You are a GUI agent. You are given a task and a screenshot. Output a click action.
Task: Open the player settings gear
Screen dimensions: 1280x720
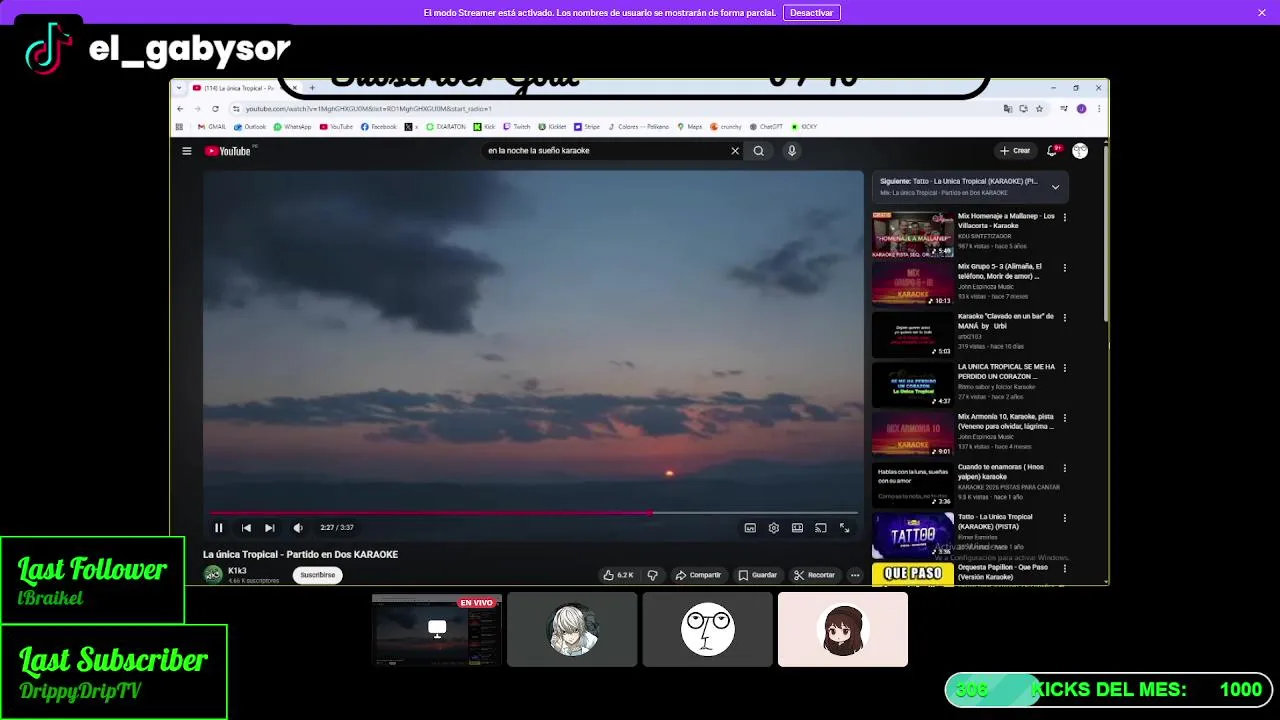(x=774, y=528)
